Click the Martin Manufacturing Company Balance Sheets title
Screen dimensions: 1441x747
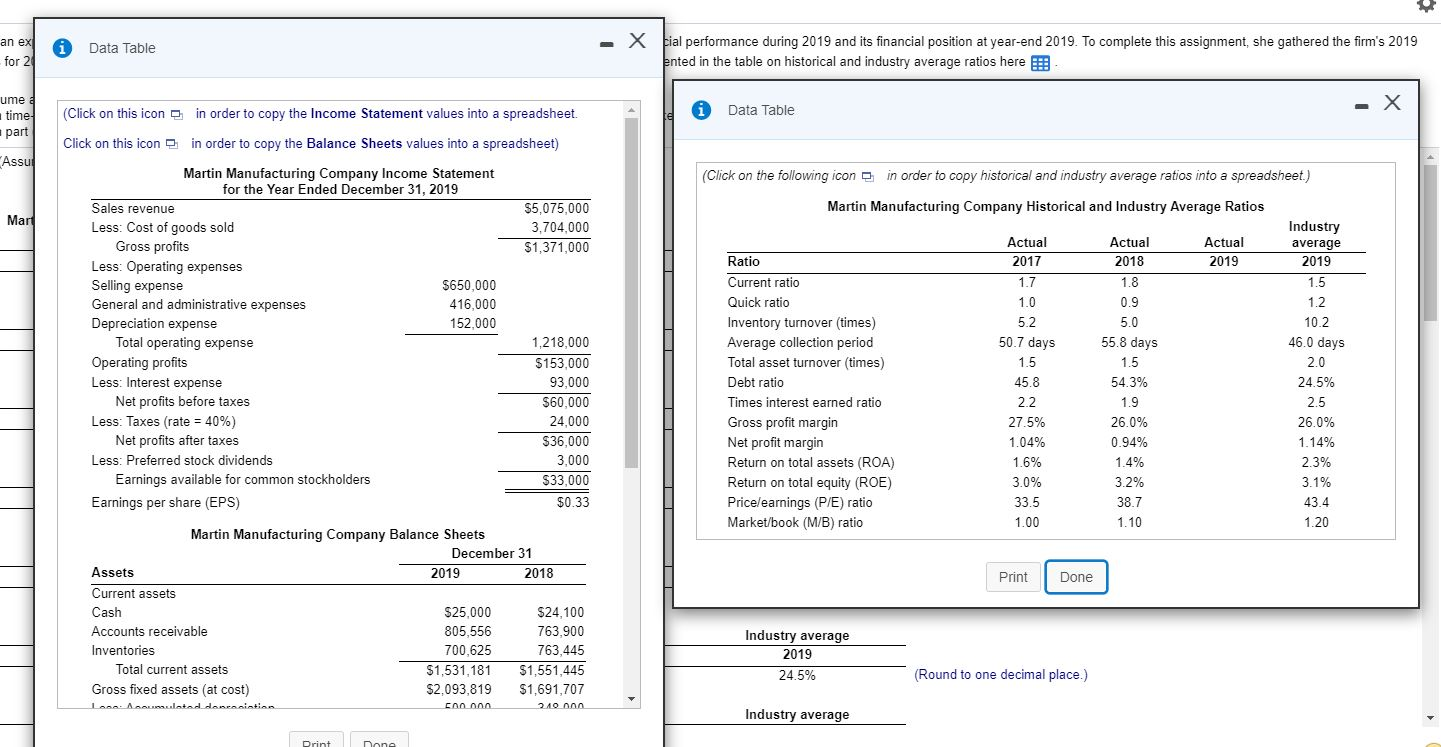click(x=337, y=535)
